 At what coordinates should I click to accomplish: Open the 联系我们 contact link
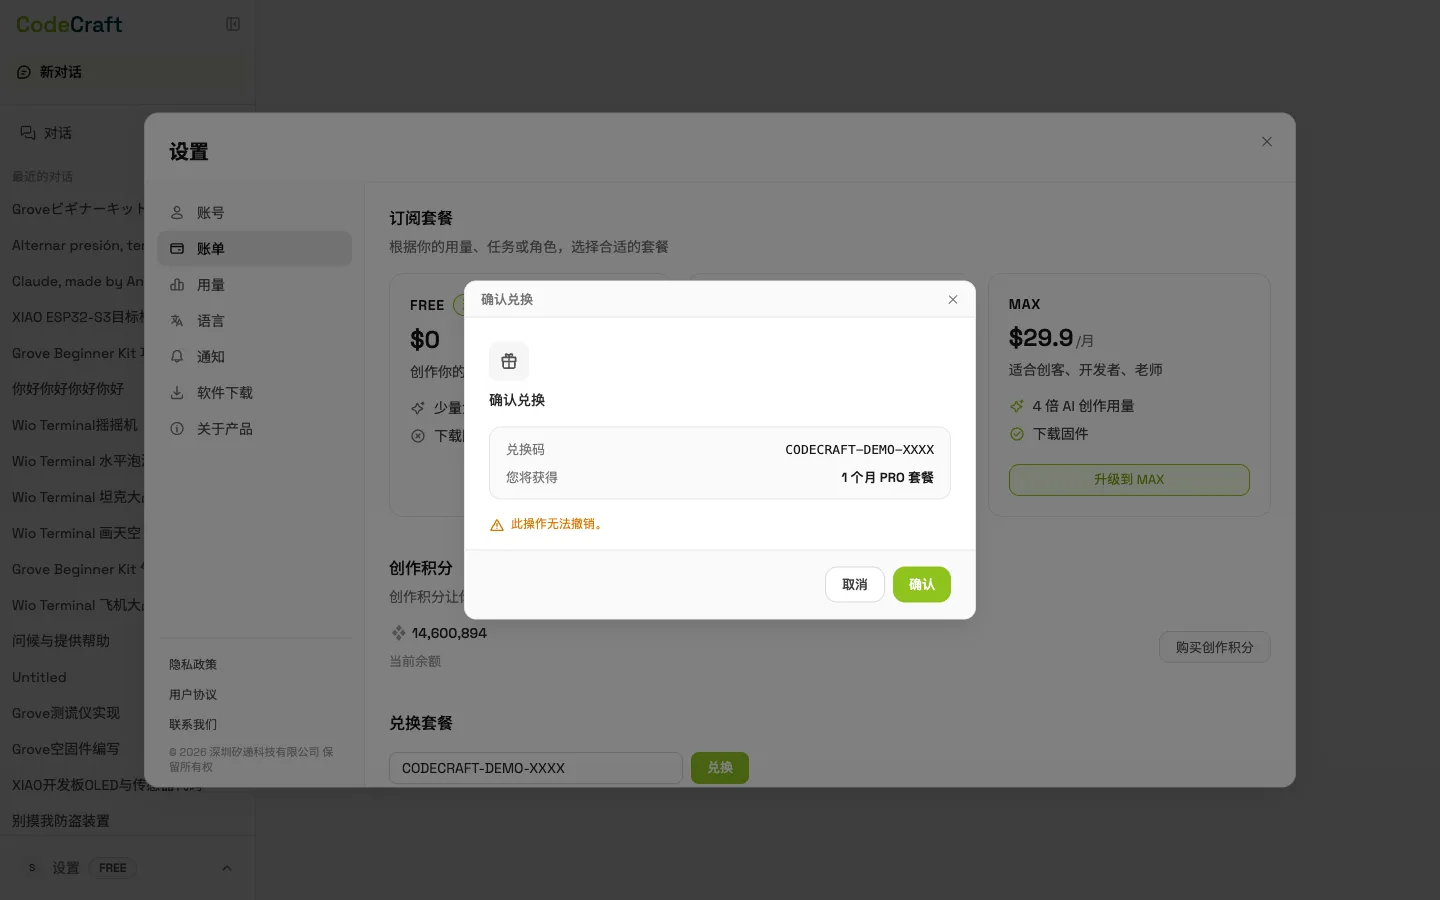193,725
